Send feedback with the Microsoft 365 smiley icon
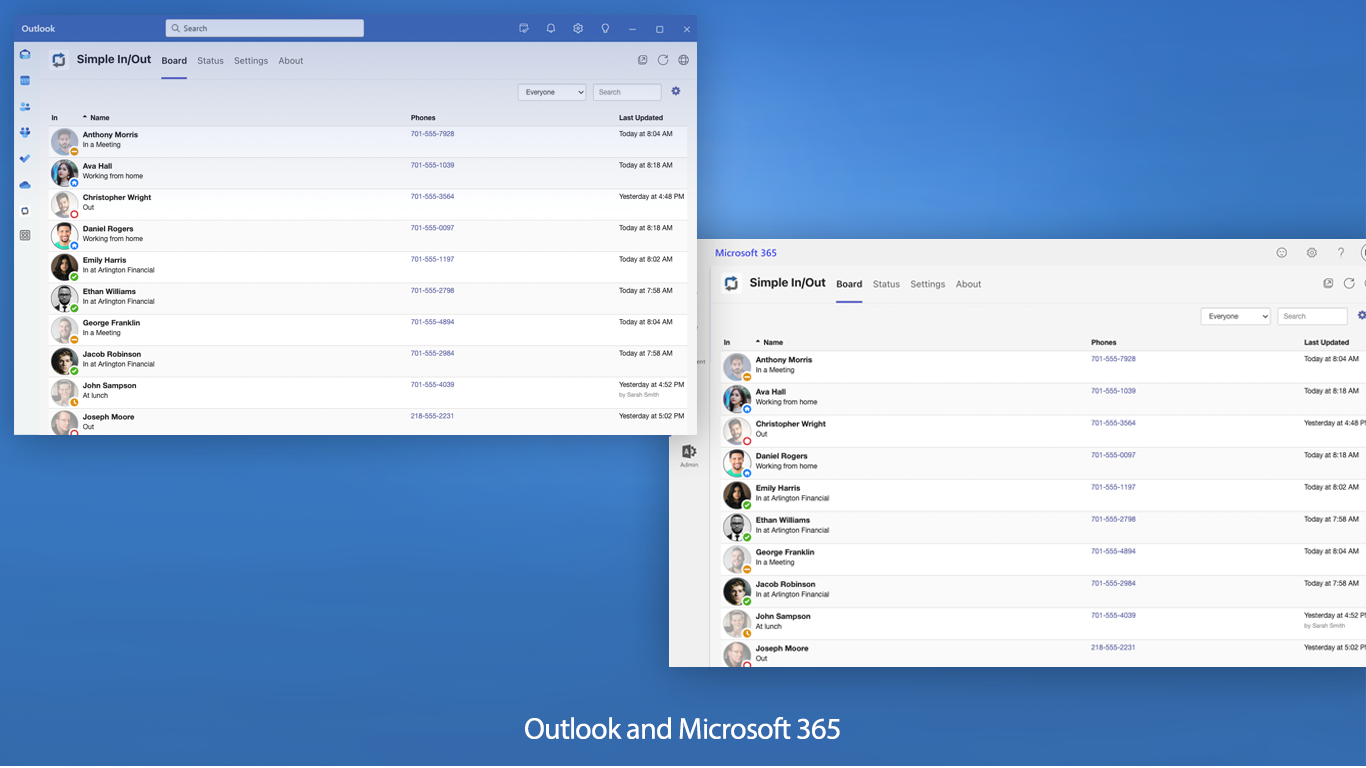Viewport: 1366px width, 768px height. coord(1282,253)
